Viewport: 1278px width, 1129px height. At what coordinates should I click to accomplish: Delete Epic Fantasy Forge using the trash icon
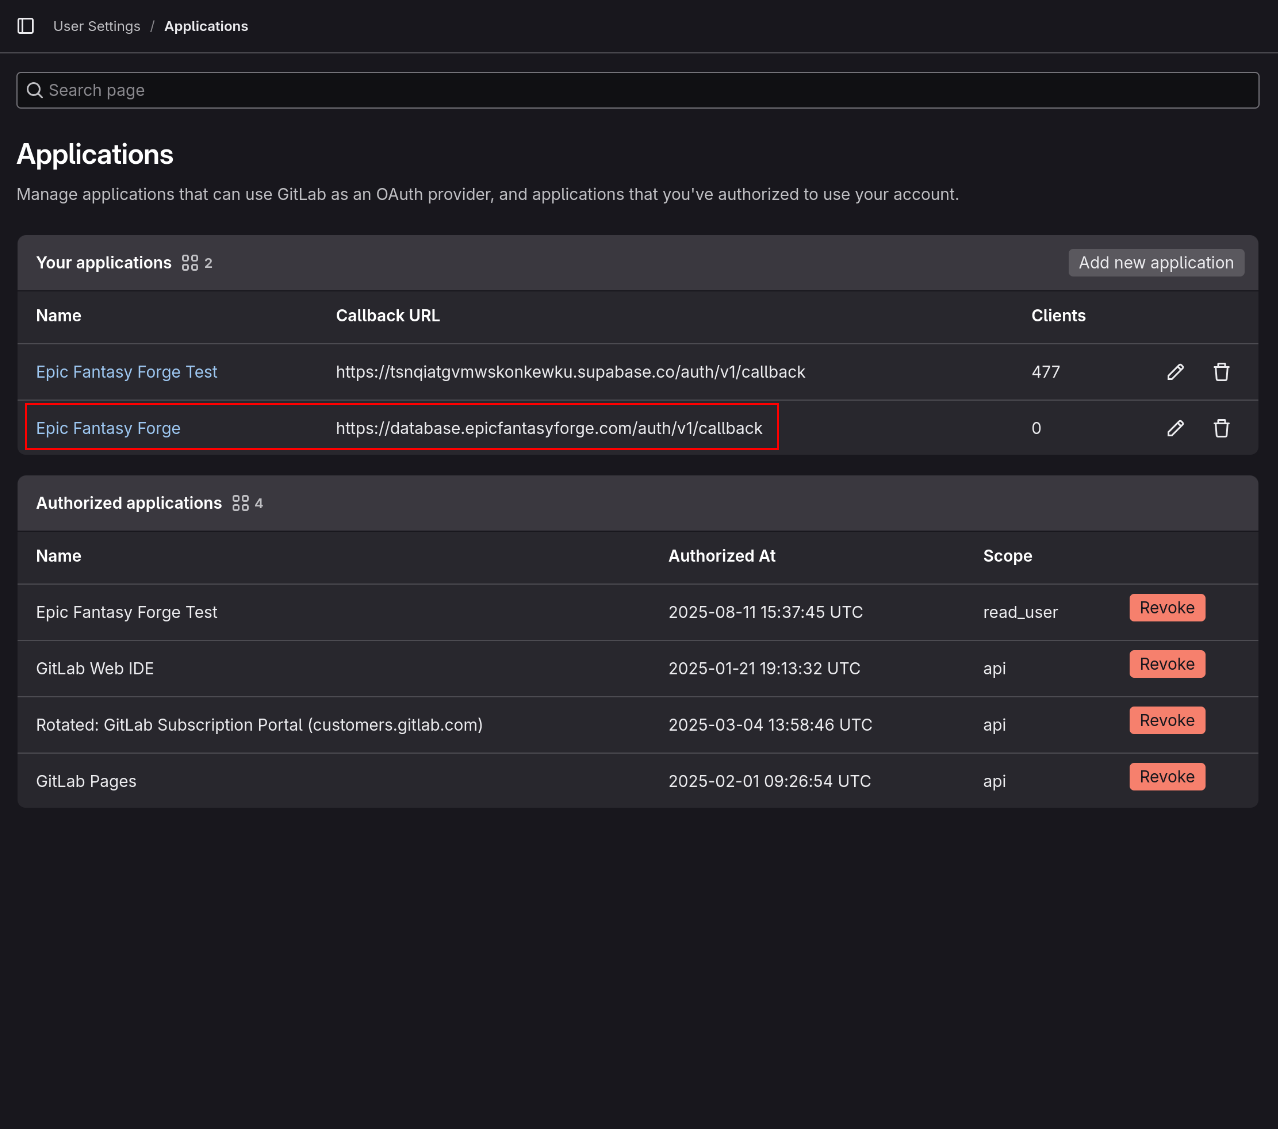point(1221,428)
